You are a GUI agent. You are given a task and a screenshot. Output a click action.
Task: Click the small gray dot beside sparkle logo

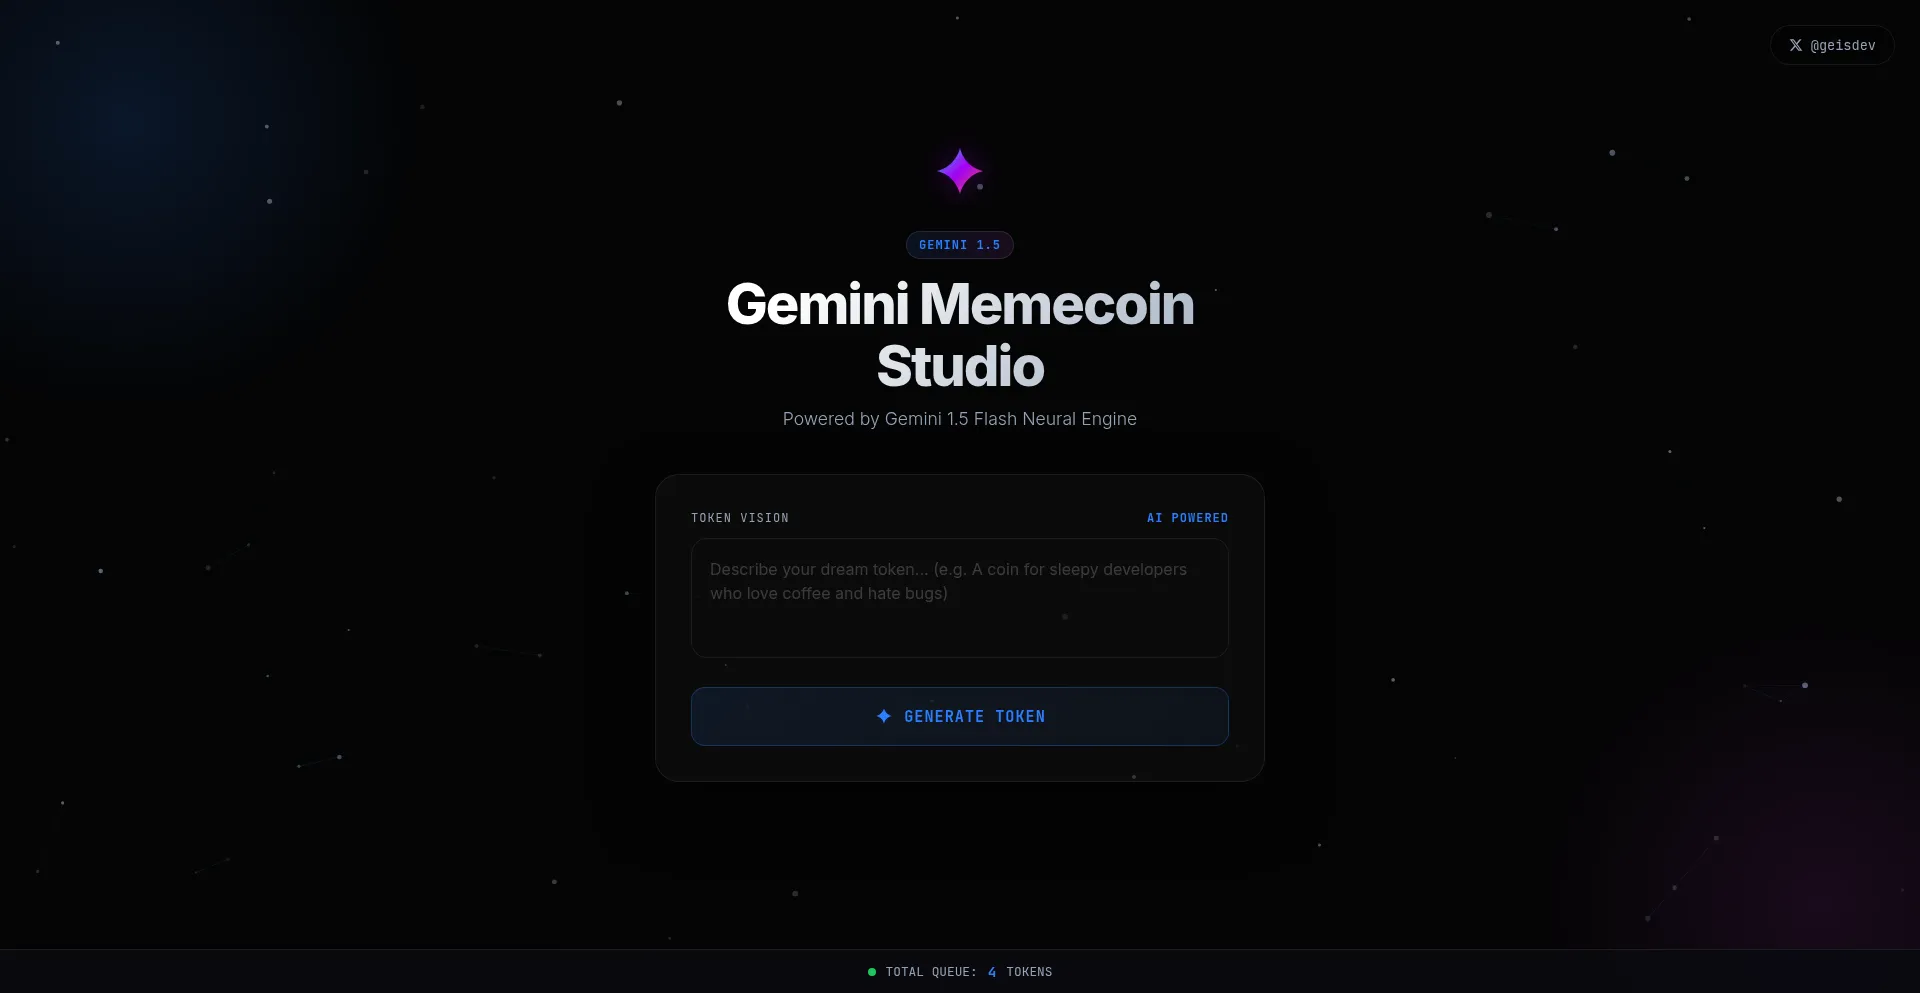point(980,187)
